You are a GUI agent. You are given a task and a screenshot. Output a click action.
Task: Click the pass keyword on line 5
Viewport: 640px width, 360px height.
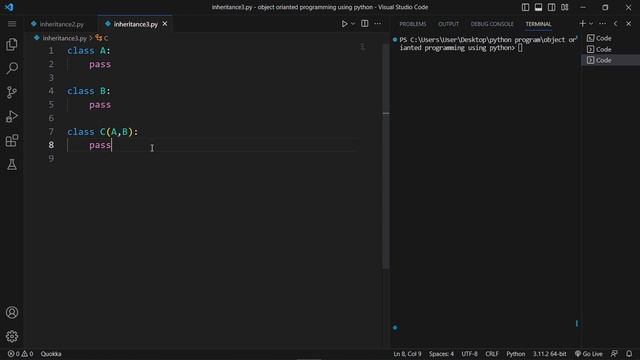click(100, 105)
